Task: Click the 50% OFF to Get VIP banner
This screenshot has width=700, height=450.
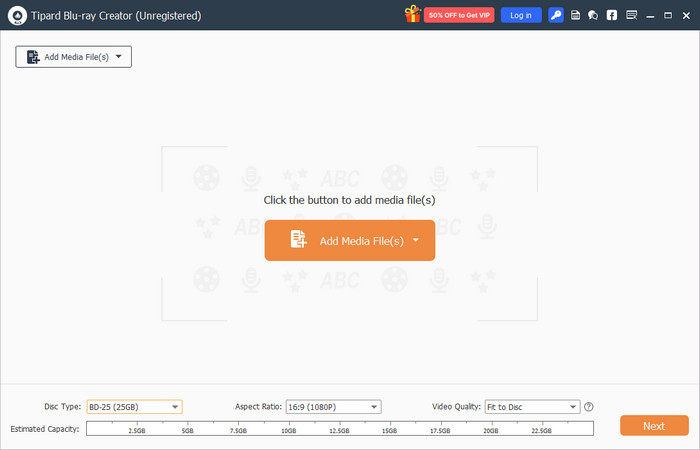Action: pos(460,15)
